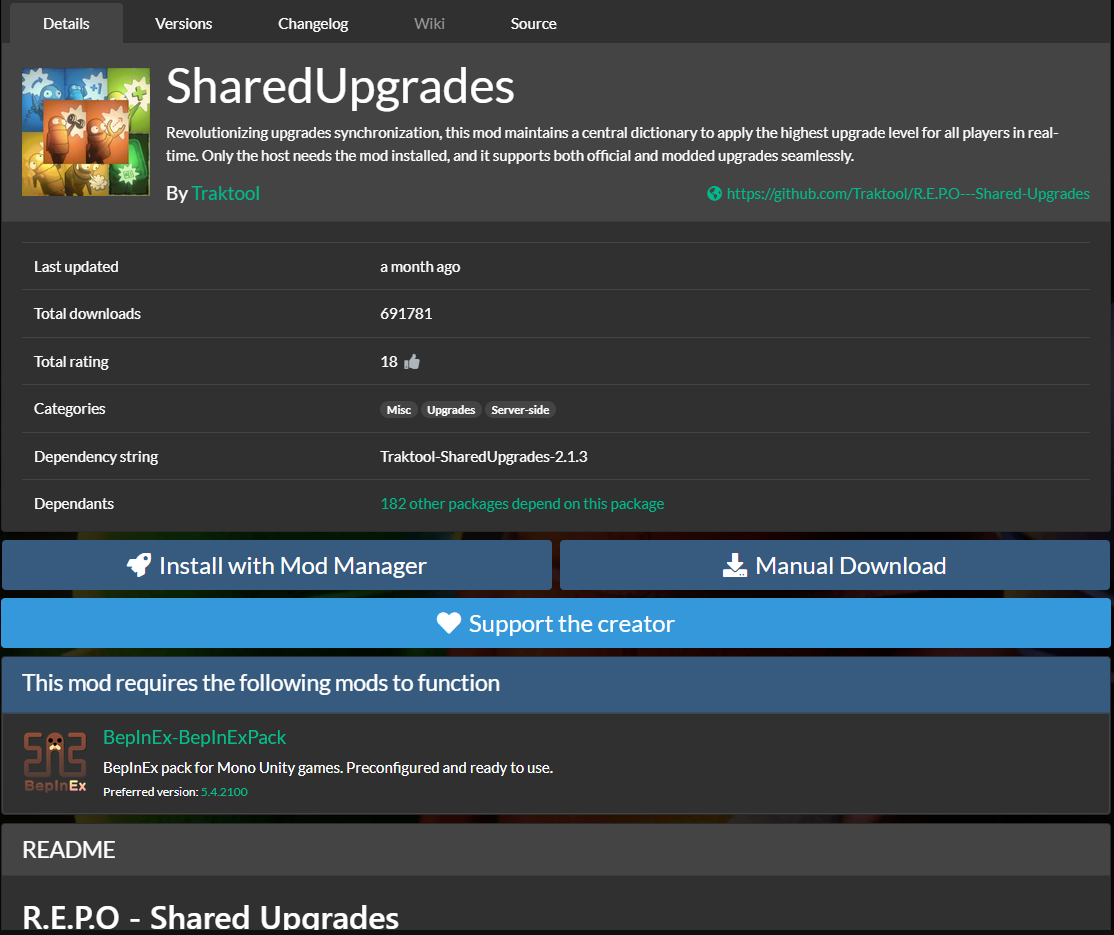Click the Categories label
Viewport: 1114px width, 935px height.
point(70,409)
